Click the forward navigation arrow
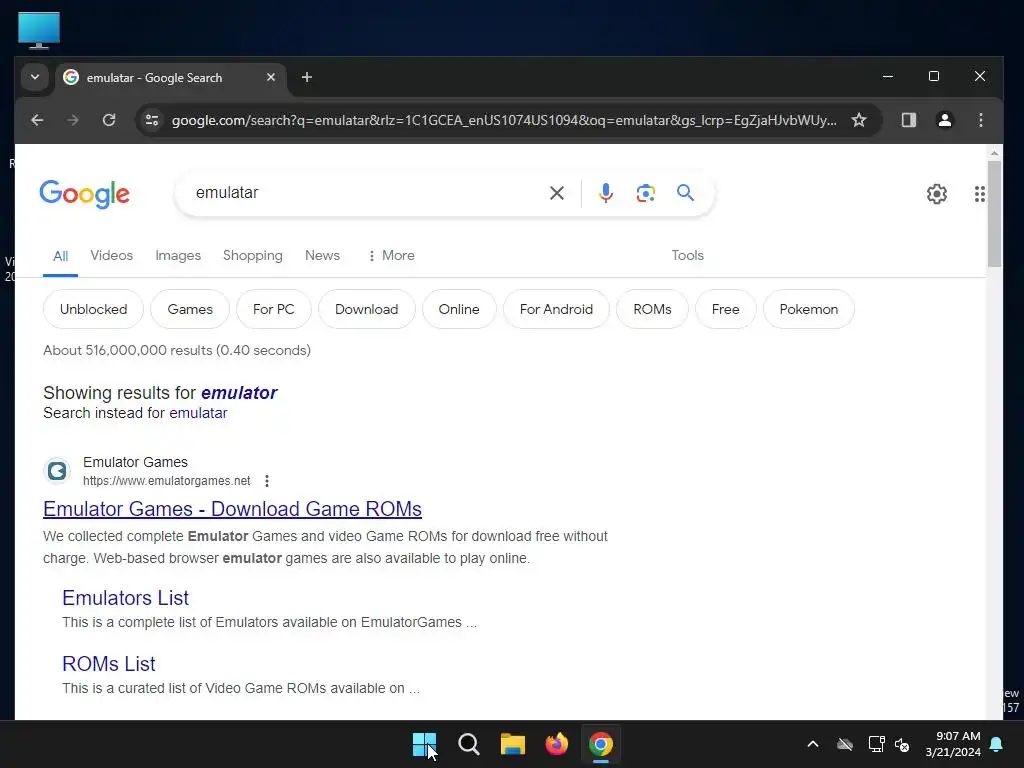This screenshot has height=768, width=1024. click(x=73, y=120)
